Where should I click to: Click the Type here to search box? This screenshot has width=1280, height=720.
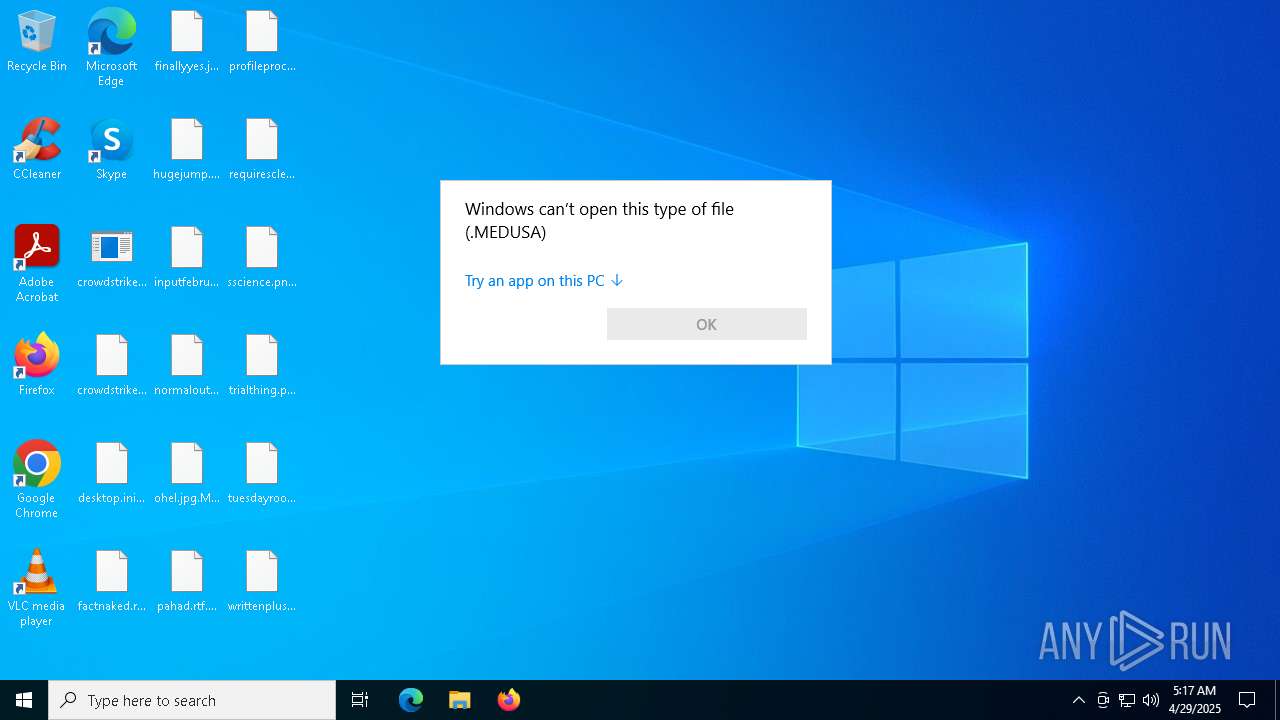[x=192, y=700]
